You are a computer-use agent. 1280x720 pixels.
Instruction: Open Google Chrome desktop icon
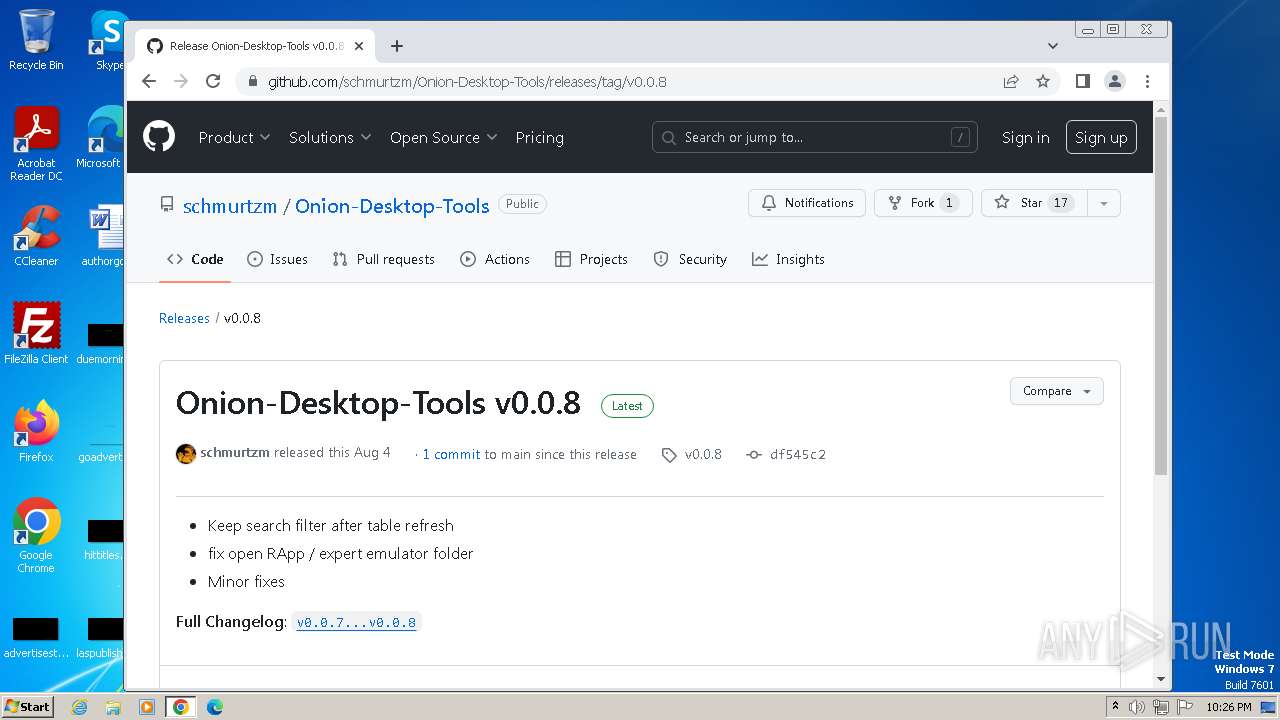[36, 536]
